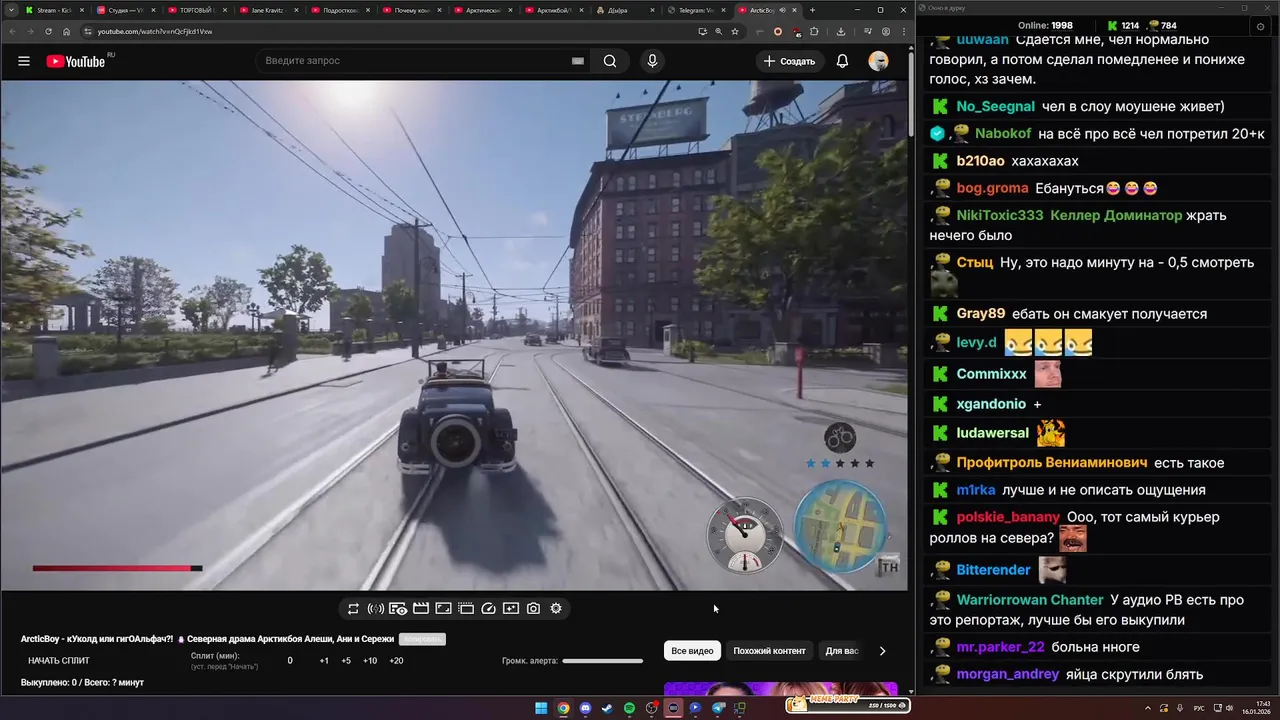Switch to the Jane Kravitz browser tab

click(267, 10)
